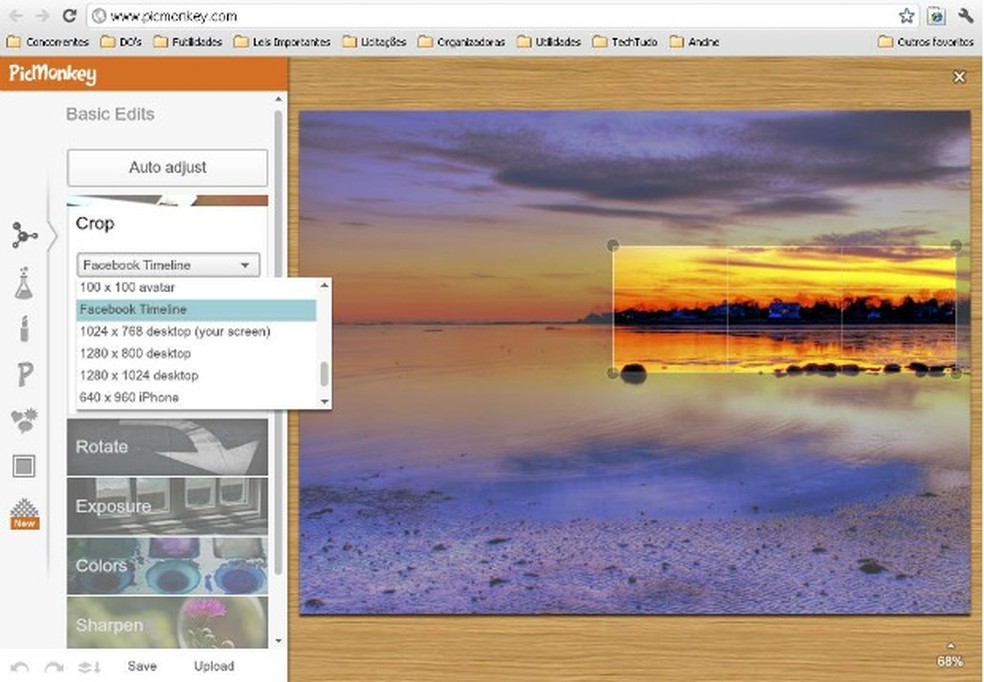This screenshot has height=682, width=984.
Task: Click the undo arrow icon
Action: coord(19,667)
